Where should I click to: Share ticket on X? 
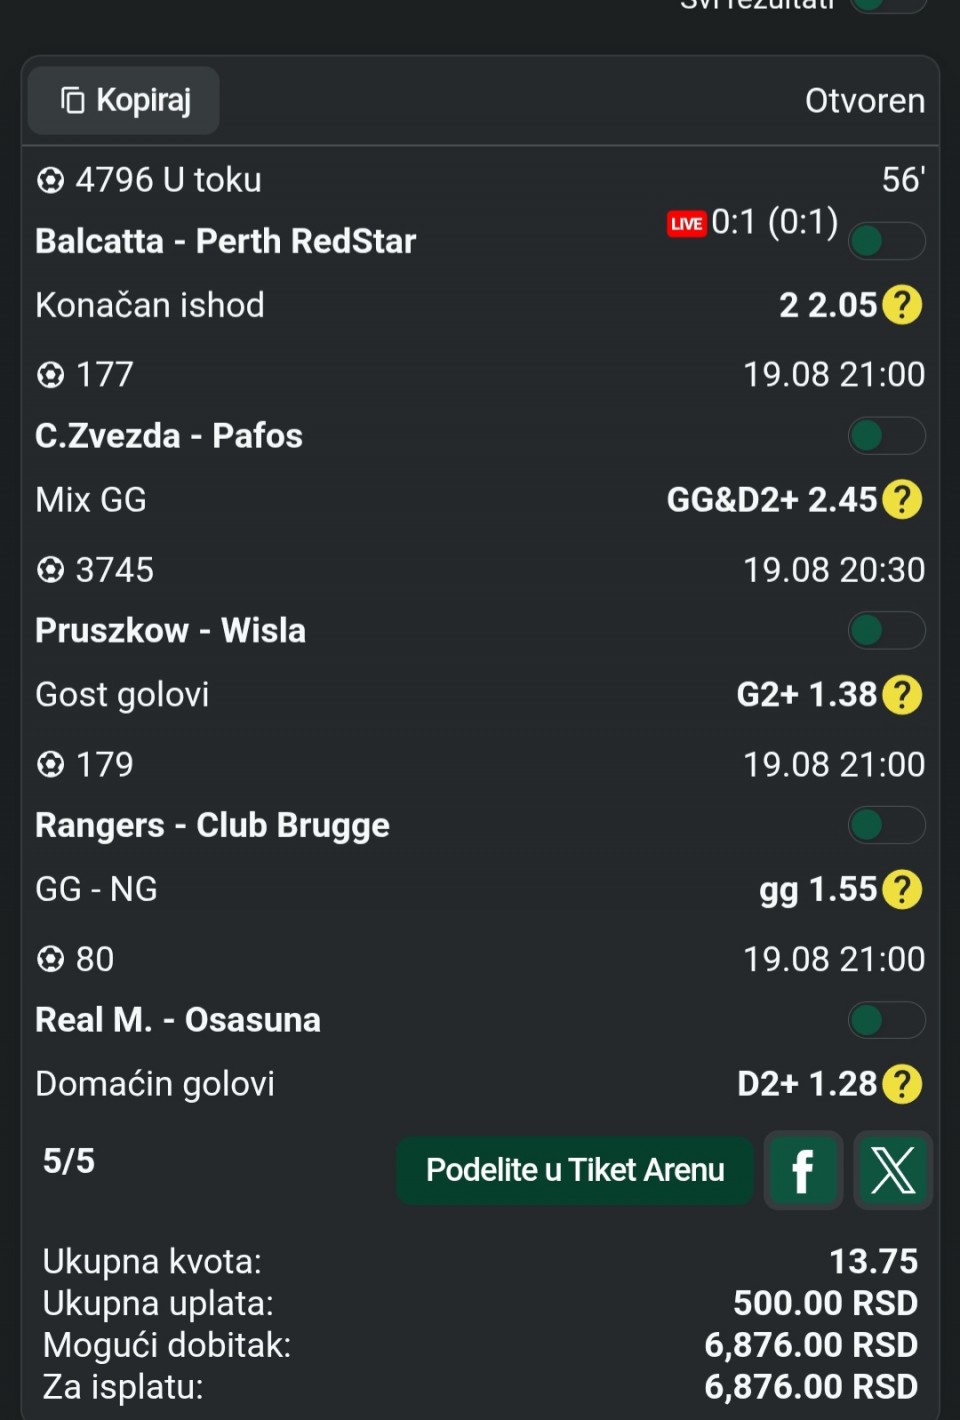[893, 1170]
